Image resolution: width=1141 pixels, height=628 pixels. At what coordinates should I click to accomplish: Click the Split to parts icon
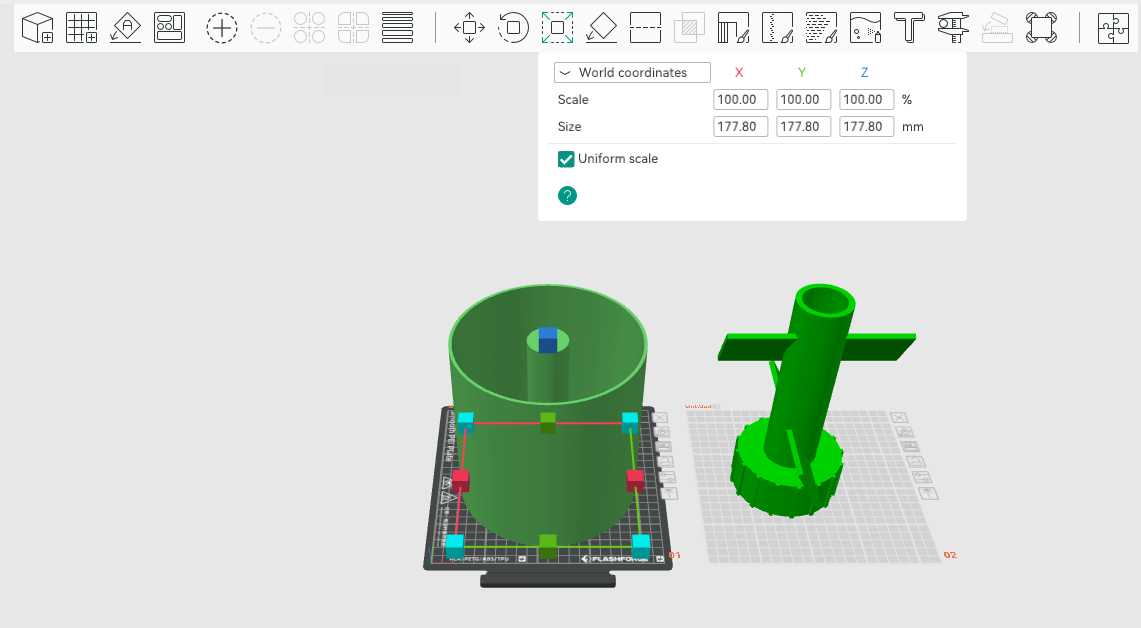point(354,28)
